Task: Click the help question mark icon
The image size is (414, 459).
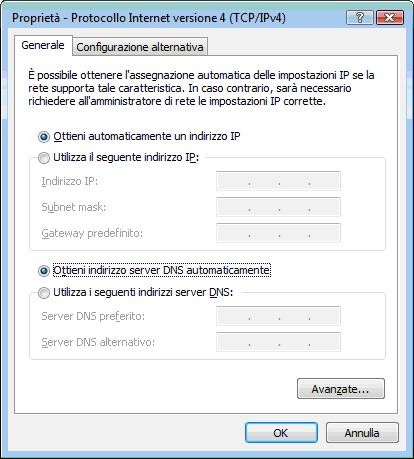Action: [x=360, y=17]
